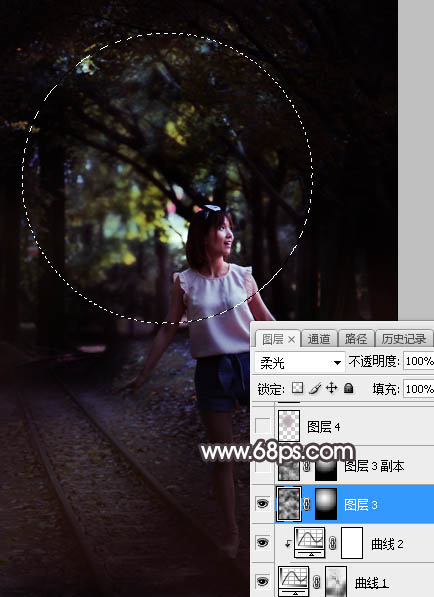Viewport: 434px width, 597px height.
Task: Click the 填充 label
Action: coord(385,389)
